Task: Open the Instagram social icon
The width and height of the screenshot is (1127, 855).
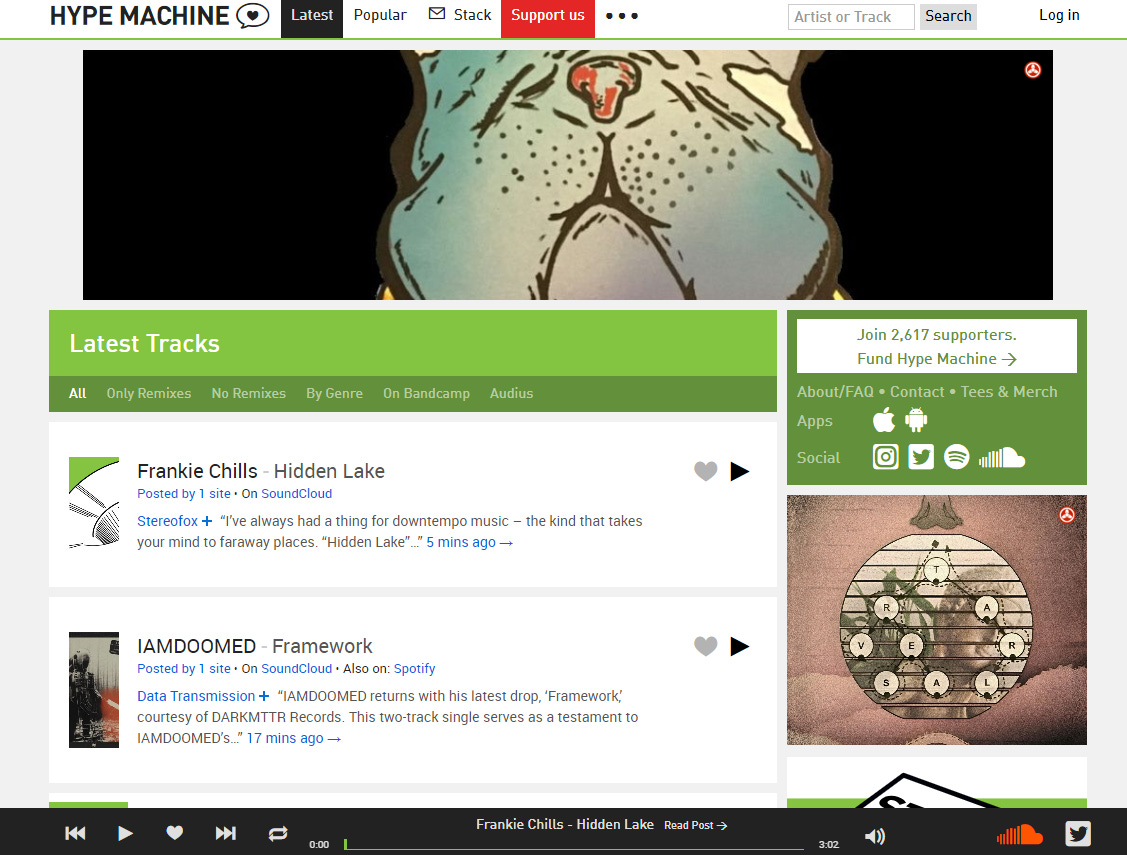Action: click(x=886, y=457)
